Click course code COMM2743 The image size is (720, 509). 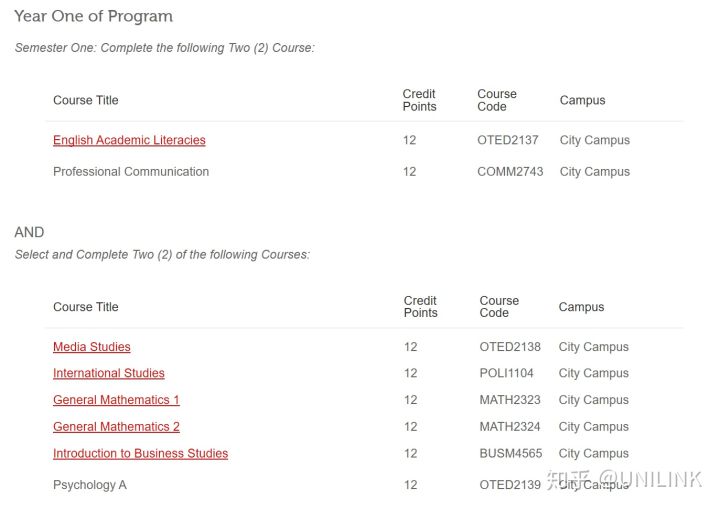click(510, 171)
